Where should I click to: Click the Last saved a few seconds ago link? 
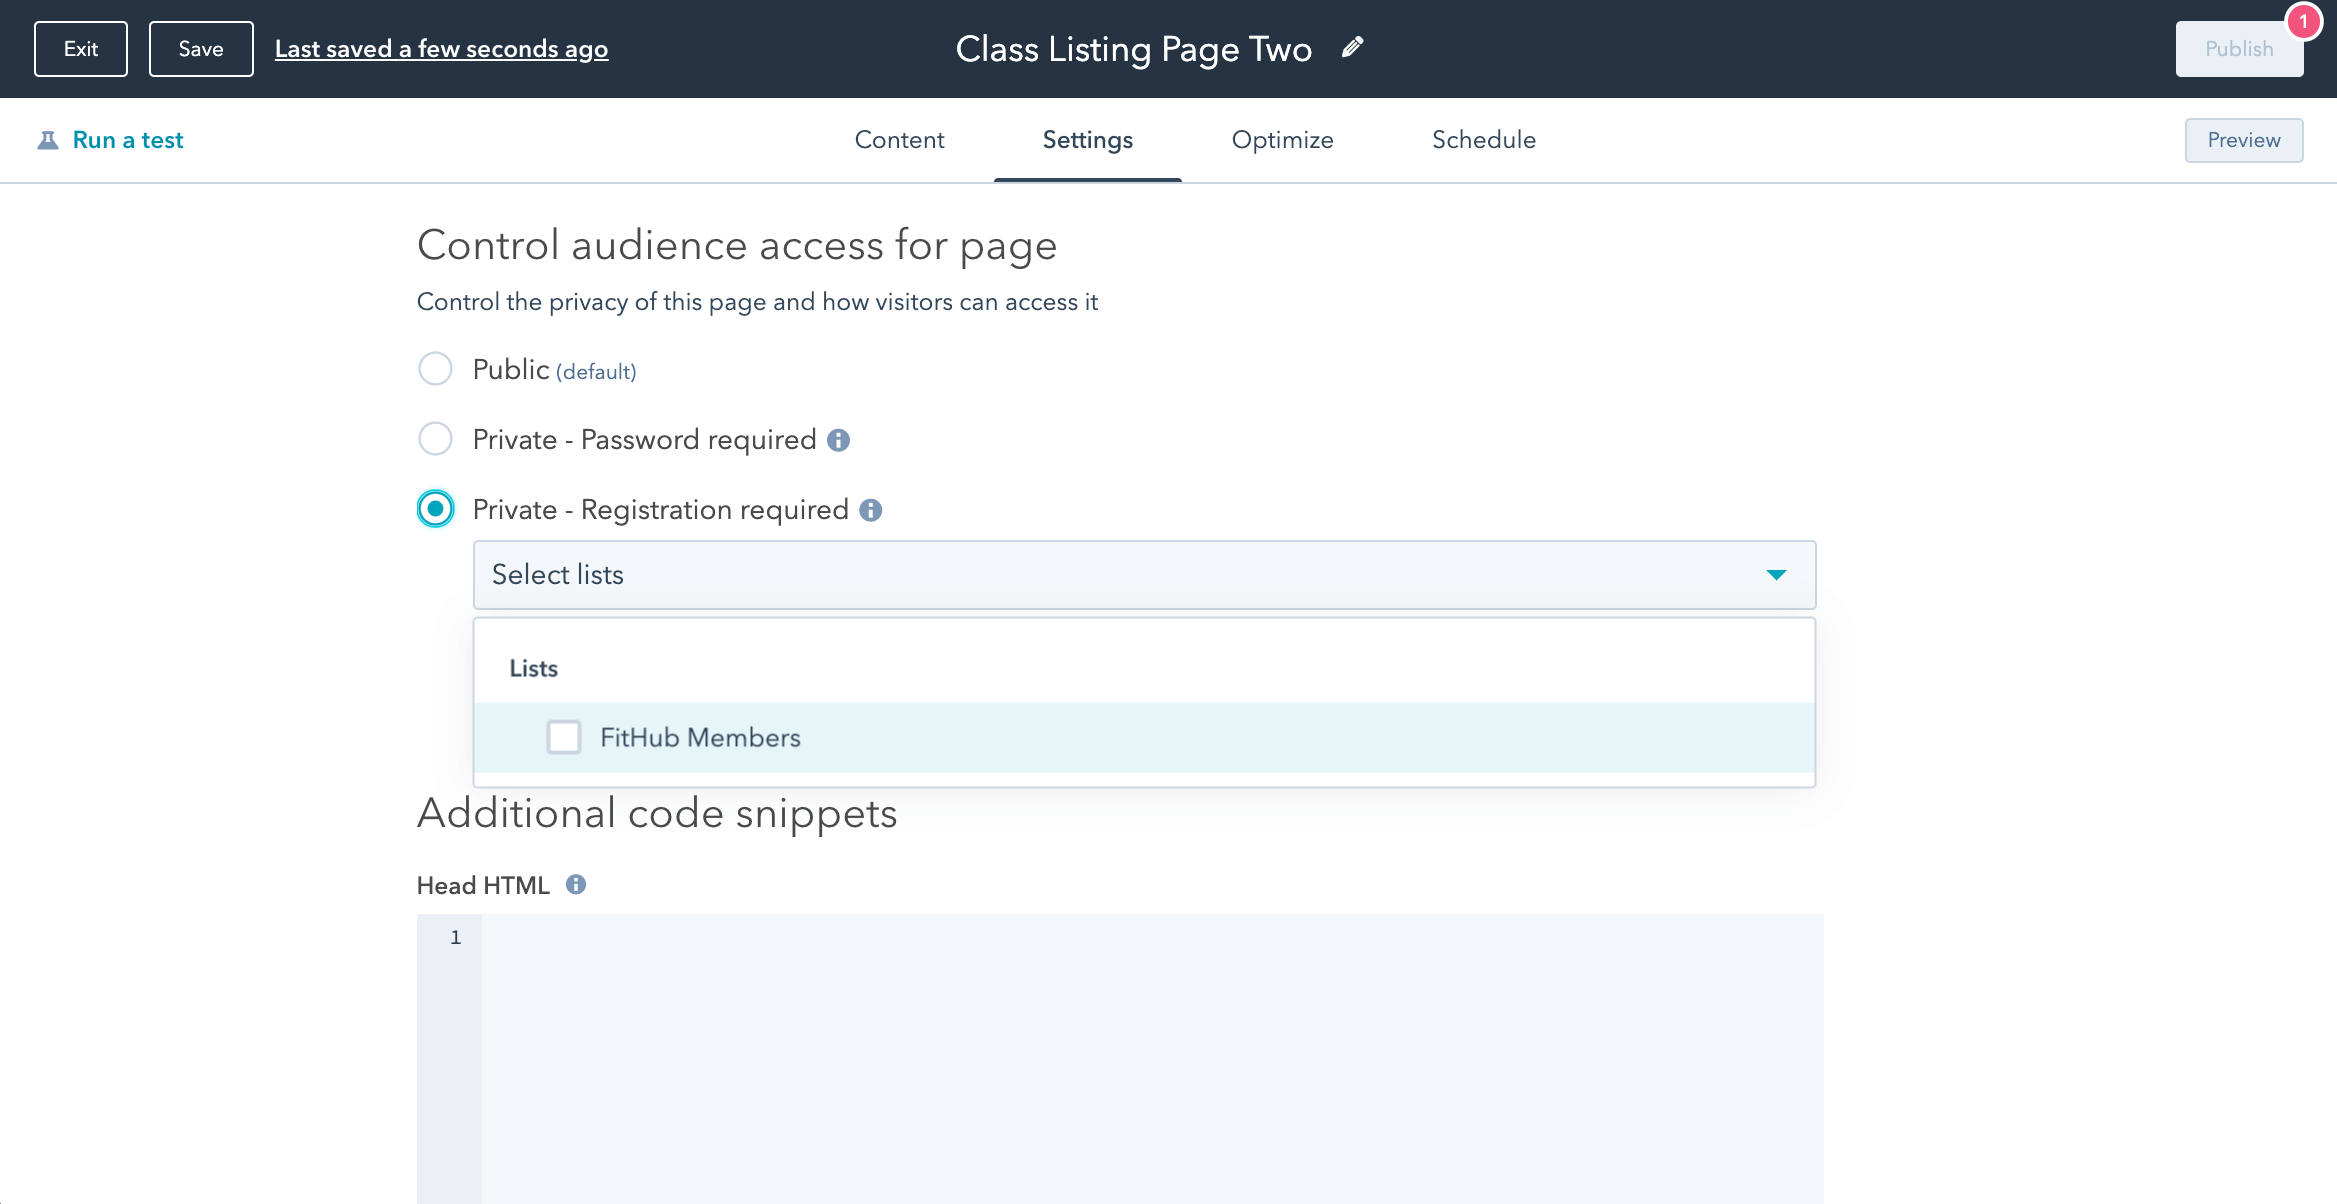pos(442,48)
